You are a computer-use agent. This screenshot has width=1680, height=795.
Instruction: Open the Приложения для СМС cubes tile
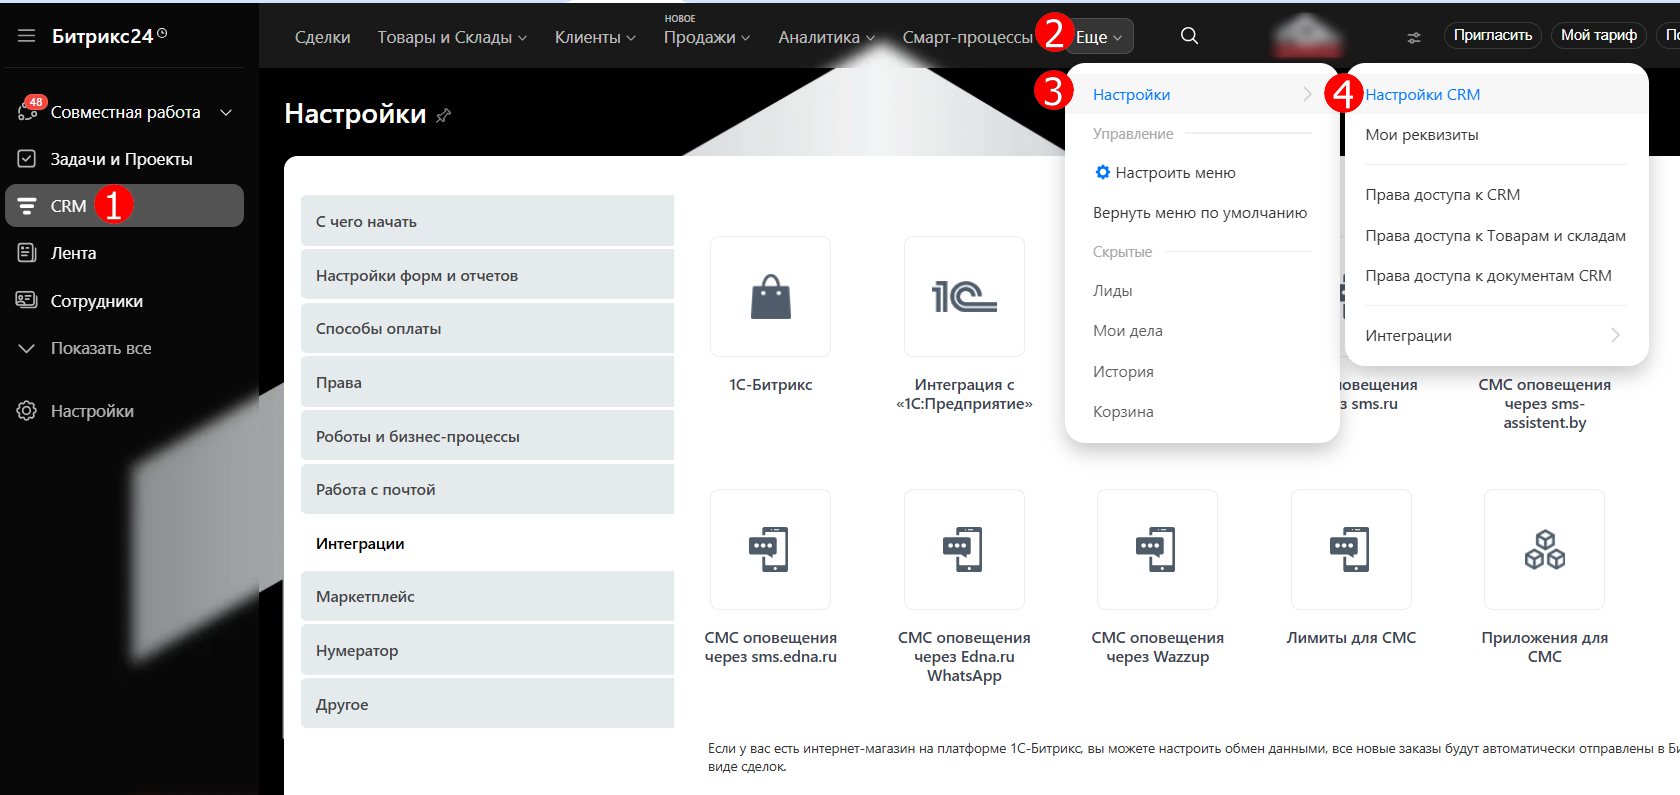coord(1544,549)
